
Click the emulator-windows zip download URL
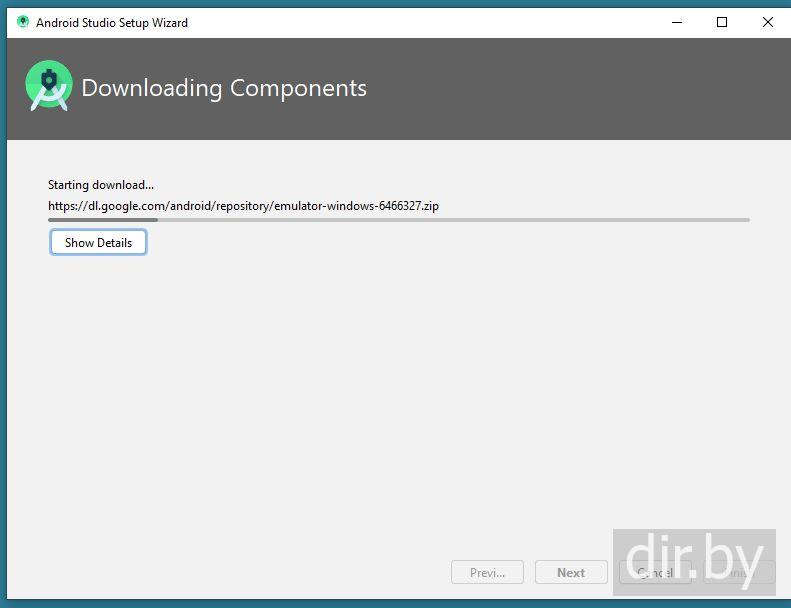[243, 206]
